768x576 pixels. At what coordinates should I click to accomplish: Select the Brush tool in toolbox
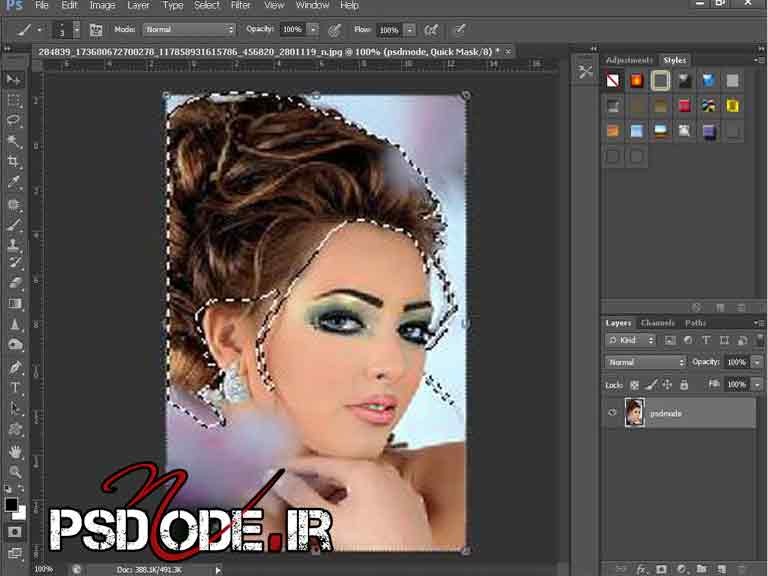coord(14,225)
